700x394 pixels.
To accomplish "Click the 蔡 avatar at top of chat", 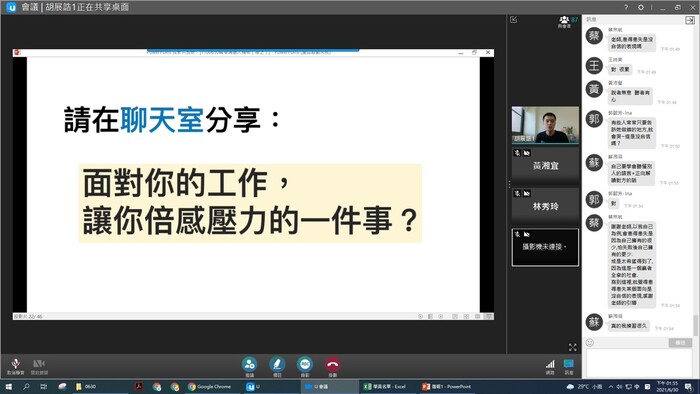I will click(594, 36).
